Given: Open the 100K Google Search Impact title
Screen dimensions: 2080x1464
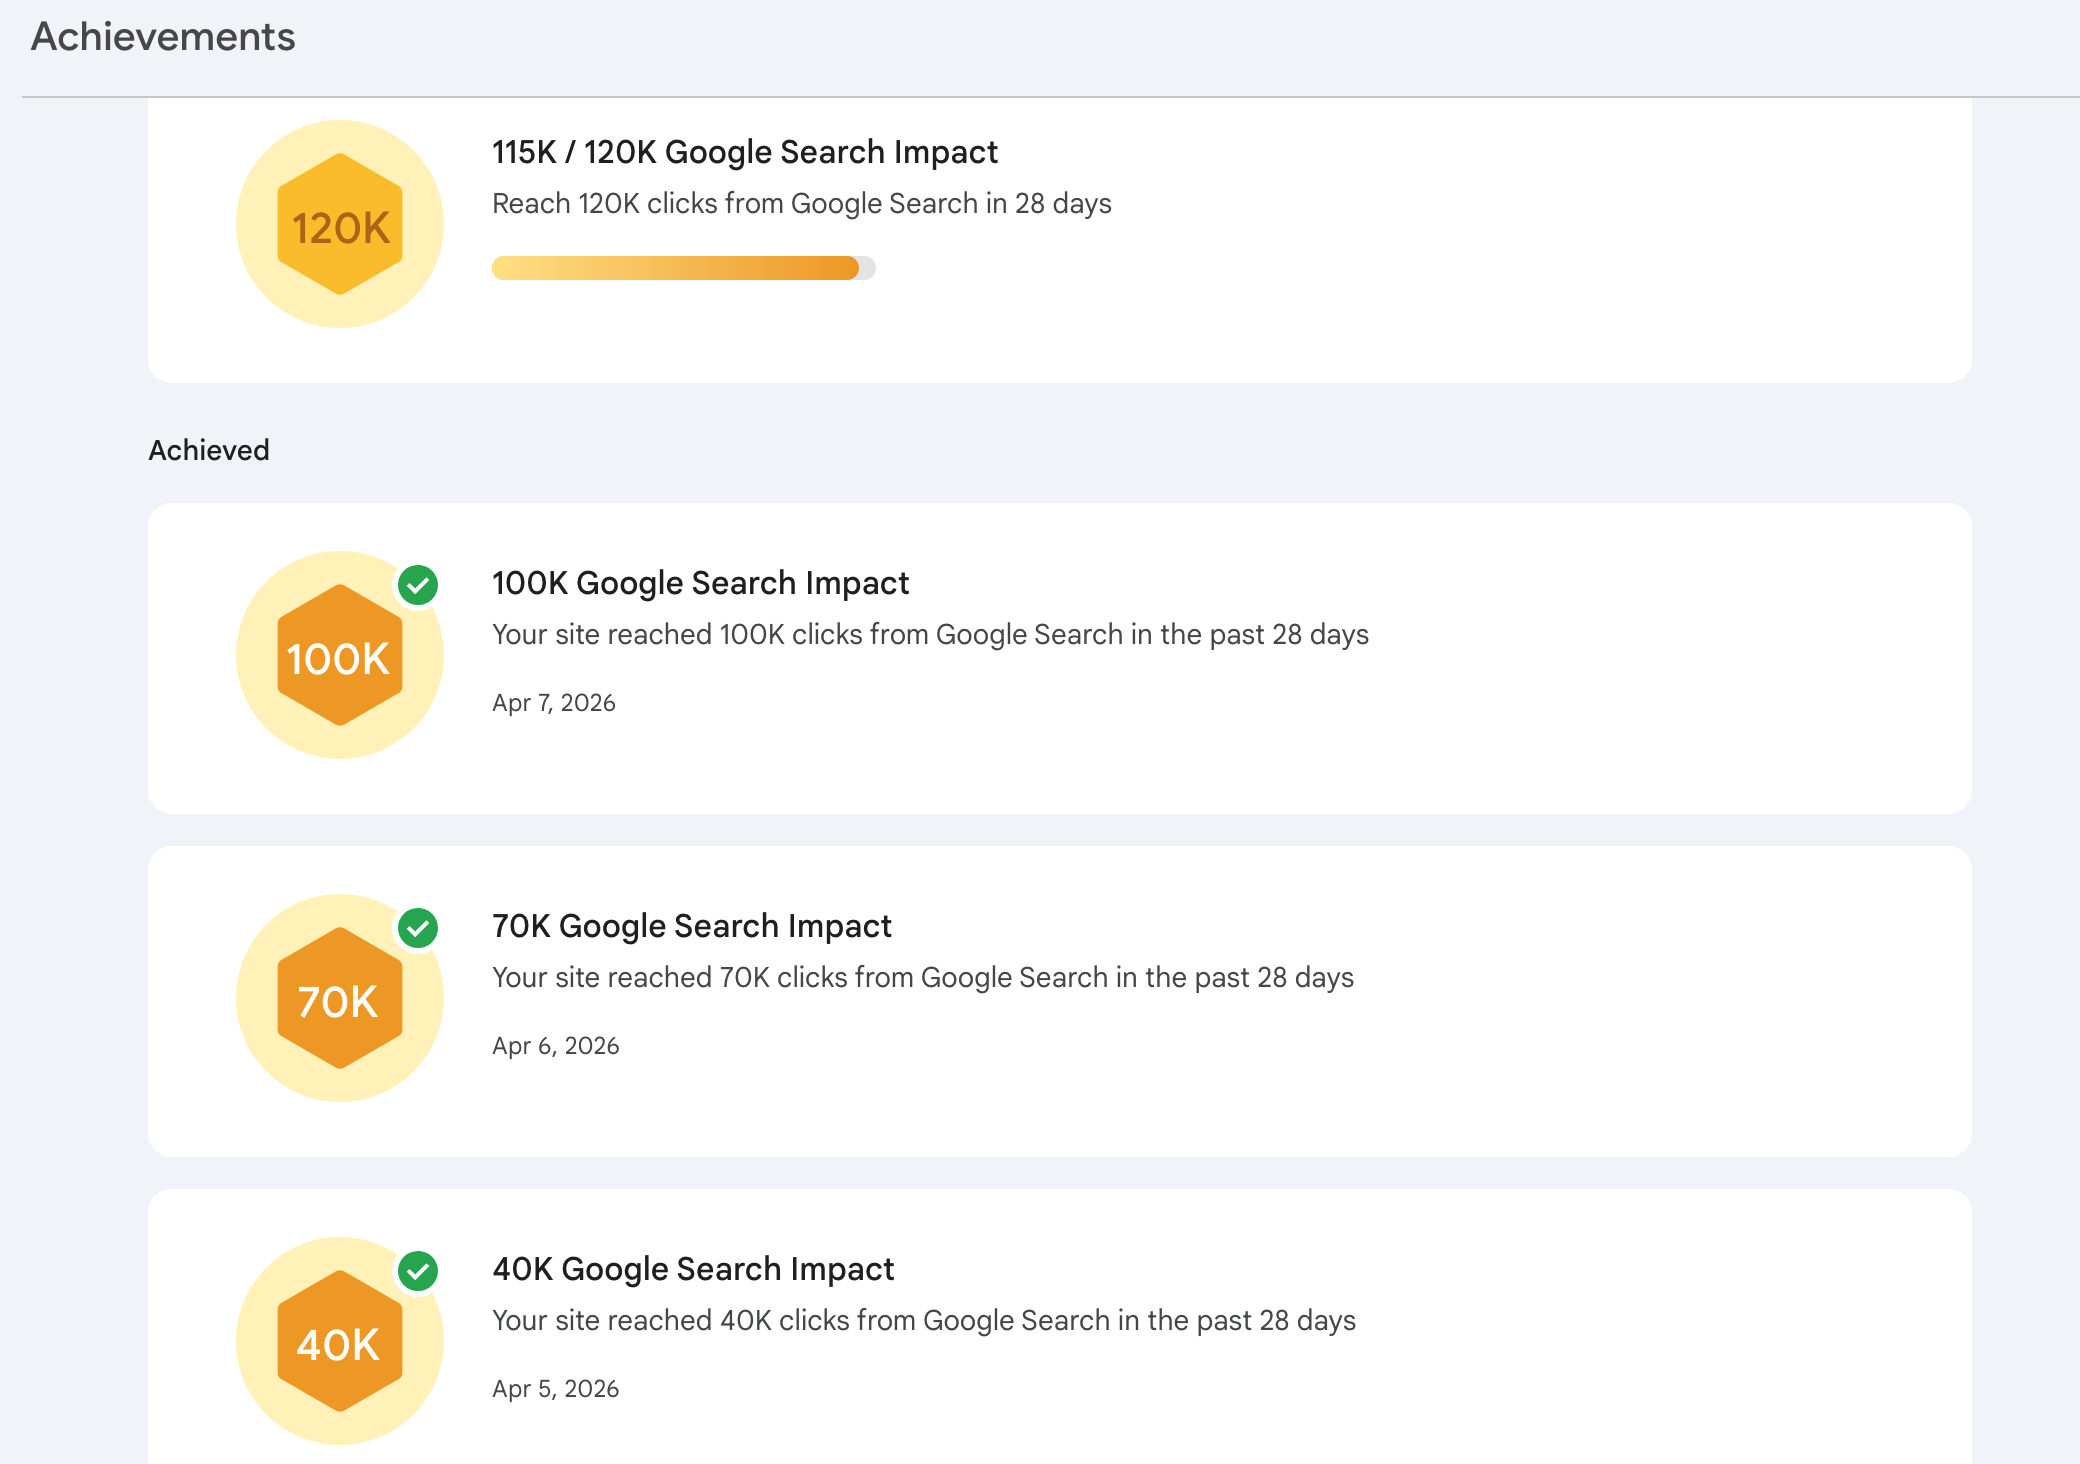Looking at the screenshot, I should click(x=700, y=583).
